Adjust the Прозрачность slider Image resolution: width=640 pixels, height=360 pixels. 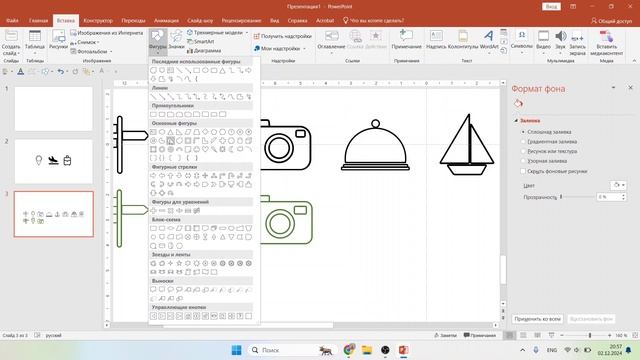click(x=561, y=197)
